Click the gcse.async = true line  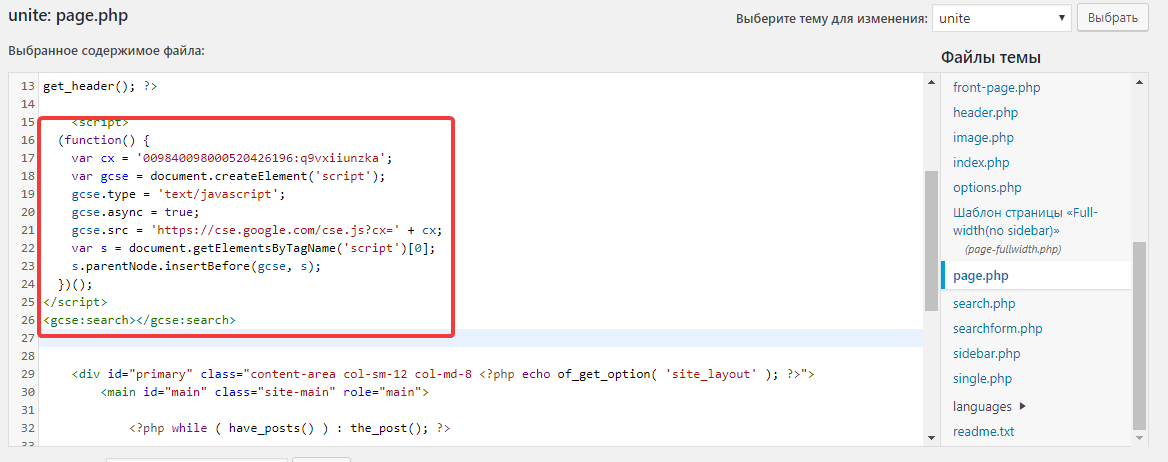[x=136, y=212]
